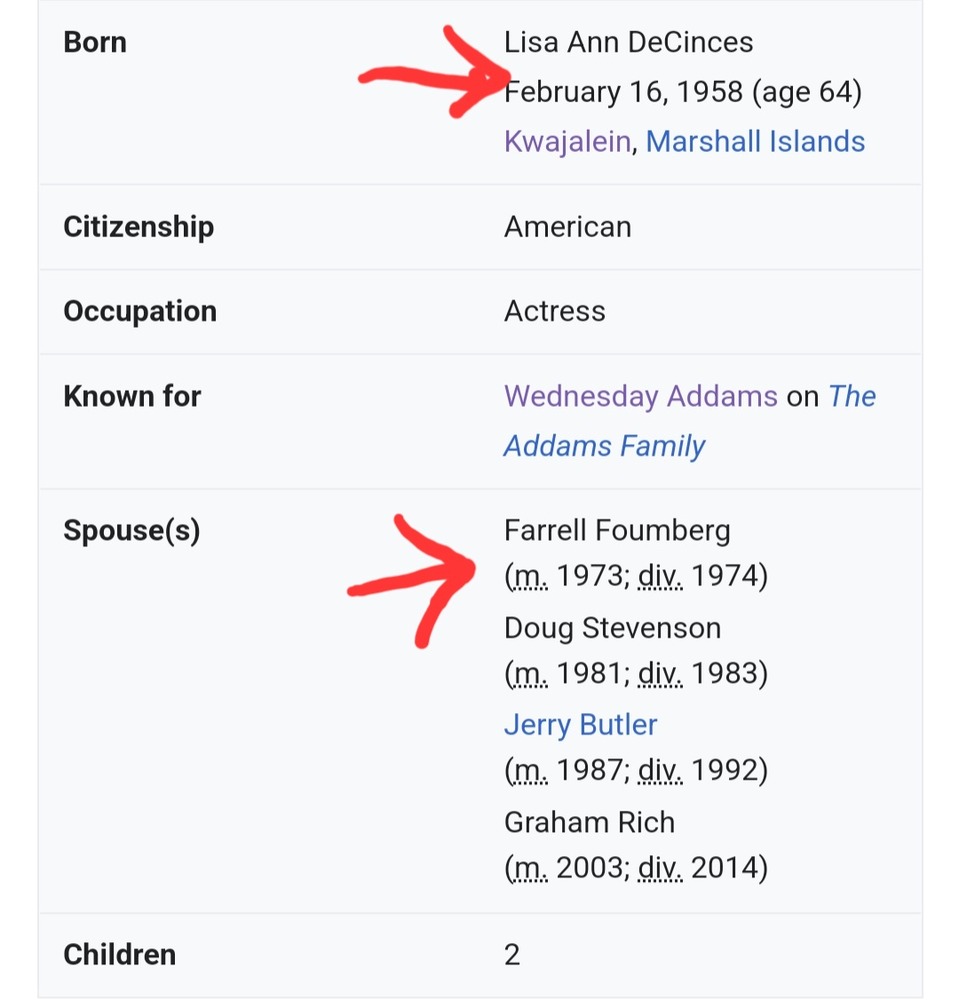Screen dimensions: 959x1000
Task: Open the Jerry Butler link
Action: pos(580,725)
